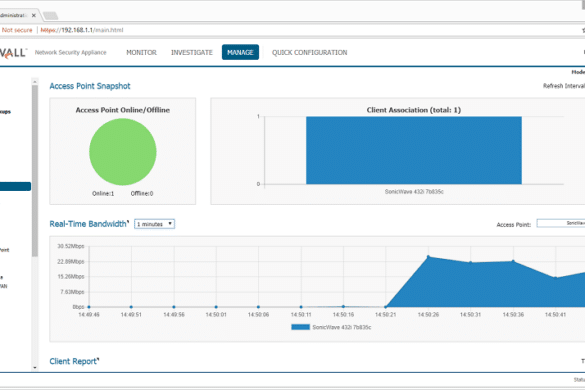Click 'SonicWave 432i 7b835c' under client chart
Screen dimensions: 585x390
click(x=414, y=191)
